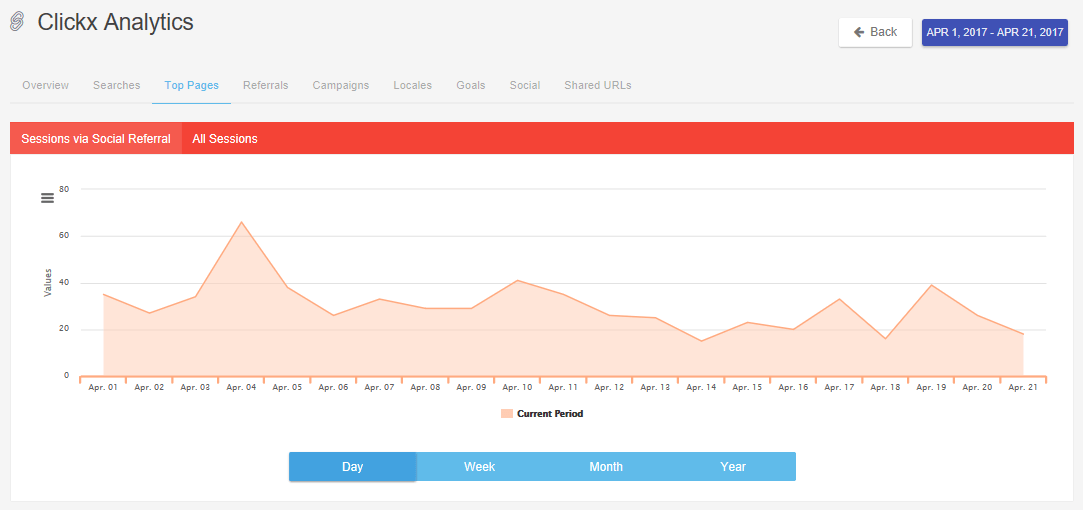The image size is (1083, 510).
Task: Toggle the Current Period legend swatch
Action: (507, 414)
